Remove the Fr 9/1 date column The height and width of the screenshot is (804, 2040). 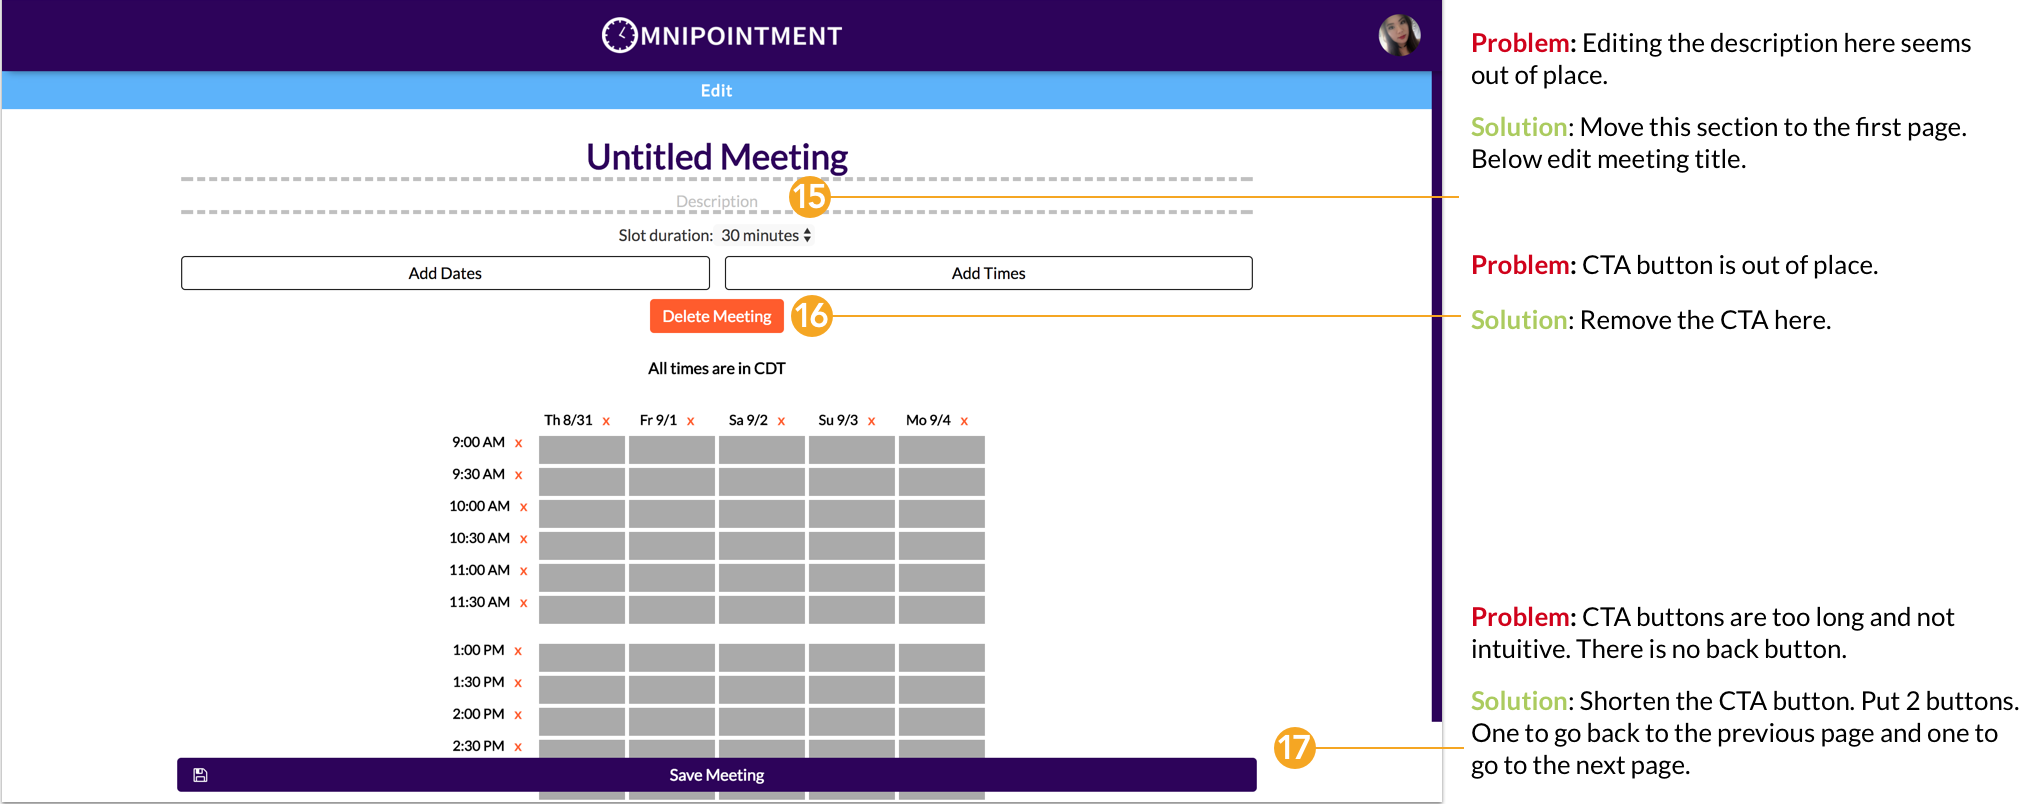click(x=690, y=421)
